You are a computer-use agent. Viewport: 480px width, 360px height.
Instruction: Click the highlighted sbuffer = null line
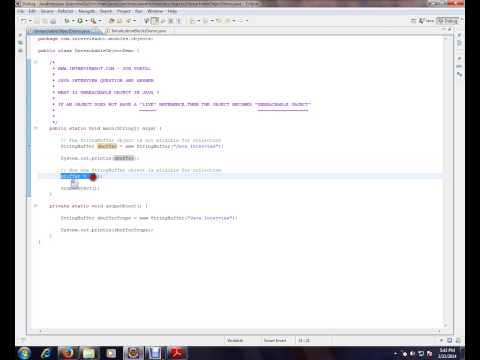coord(81,176)
